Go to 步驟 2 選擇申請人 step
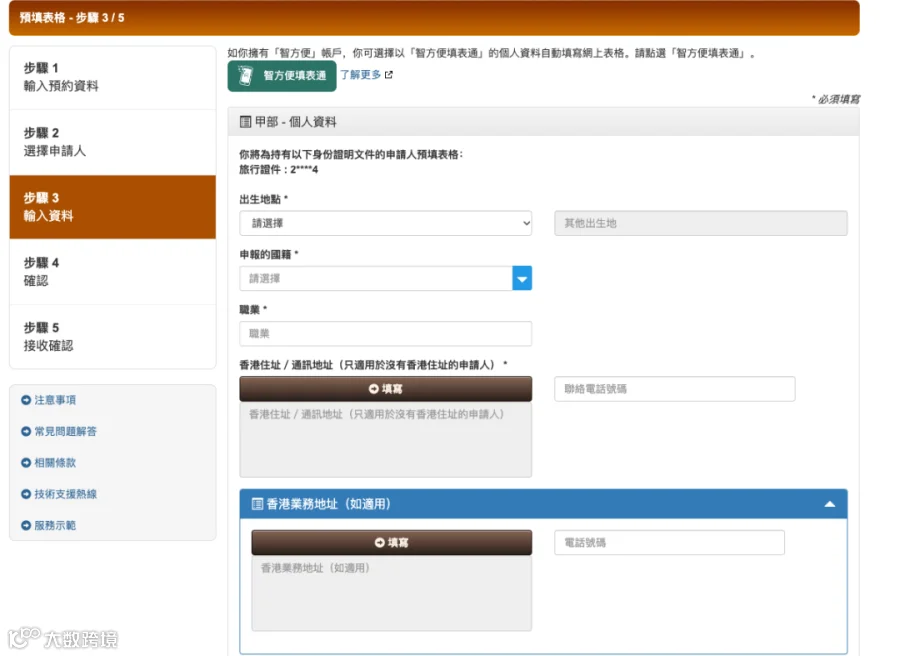The image size is (900, 656). 112,142
